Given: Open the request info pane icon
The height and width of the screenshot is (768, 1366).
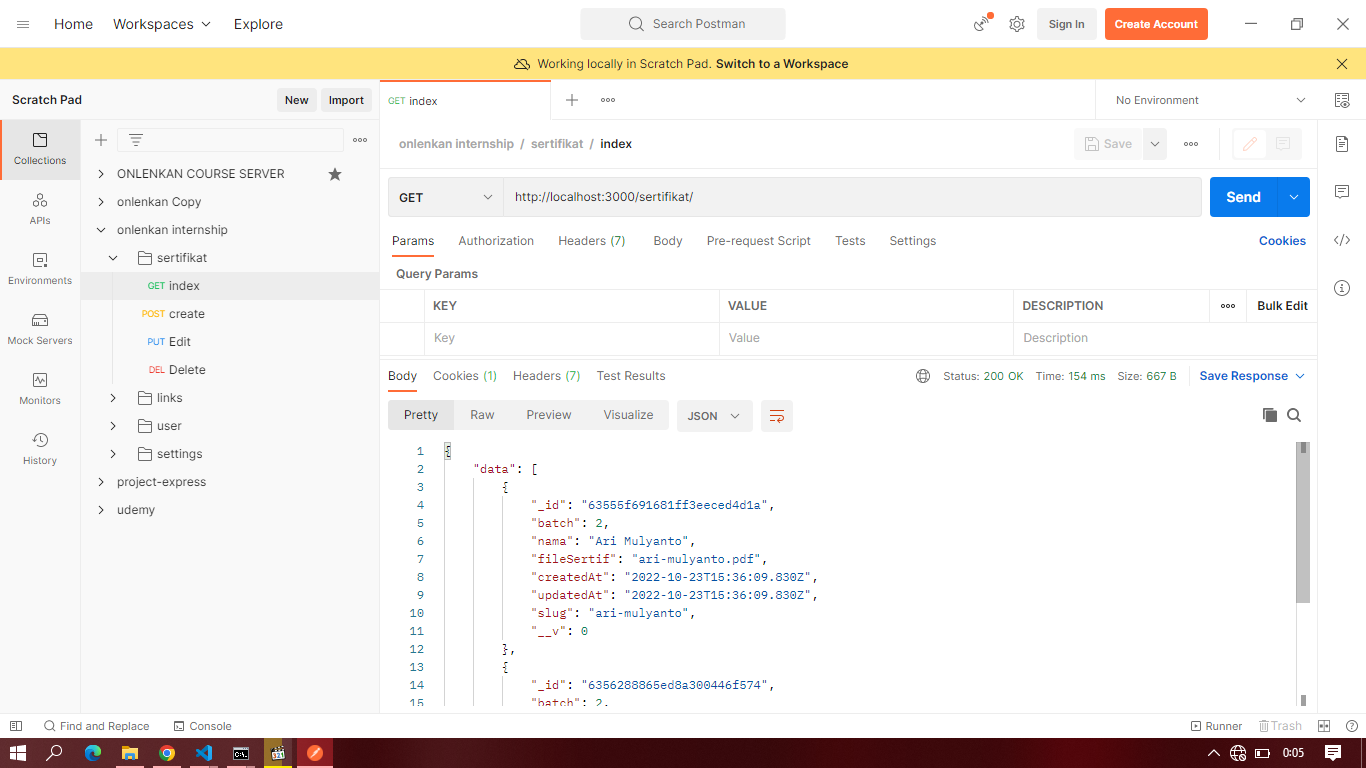Looking at the screenshot, I should tap(1342, 288).
